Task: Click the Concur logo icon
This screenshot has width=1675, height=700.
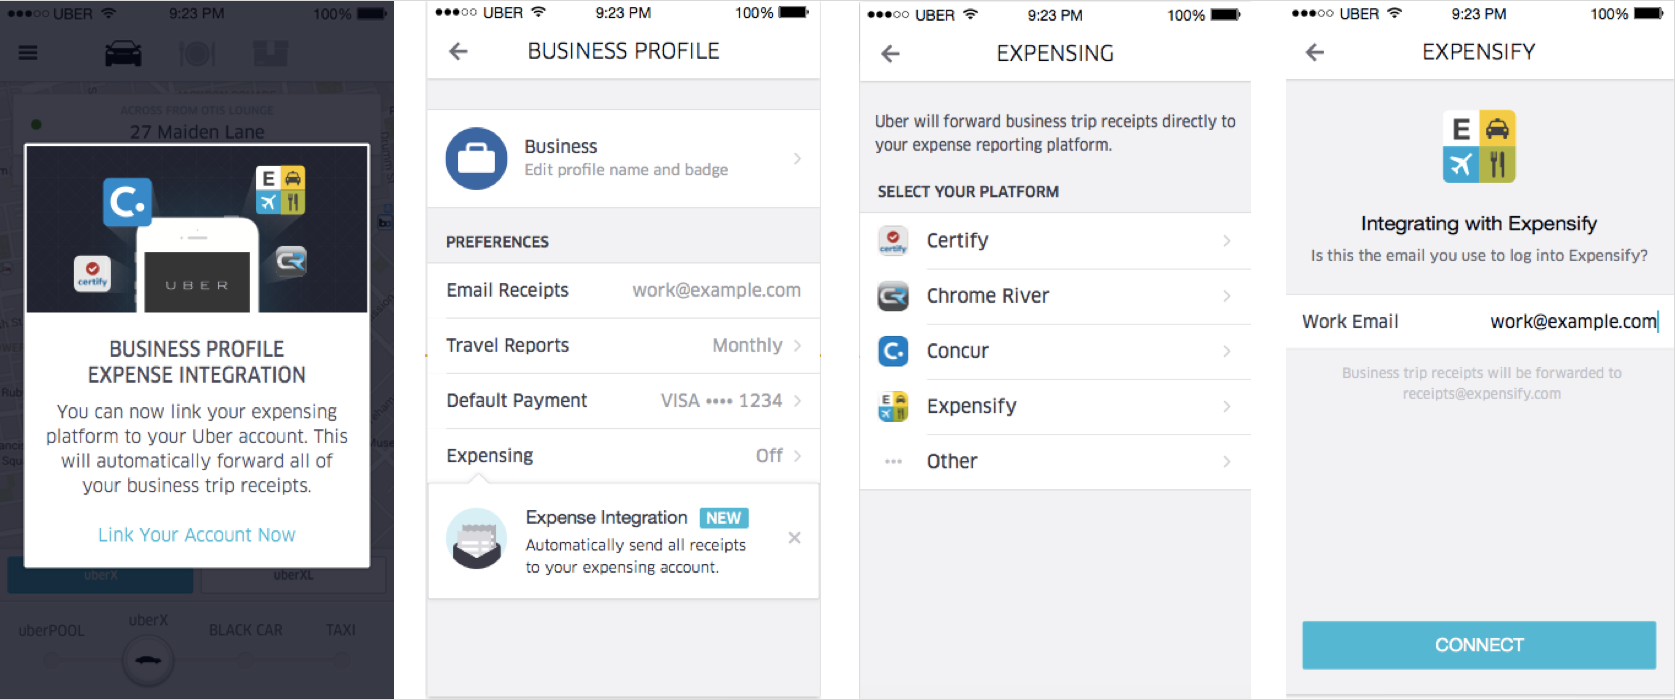Action: (x=893, y=351)
